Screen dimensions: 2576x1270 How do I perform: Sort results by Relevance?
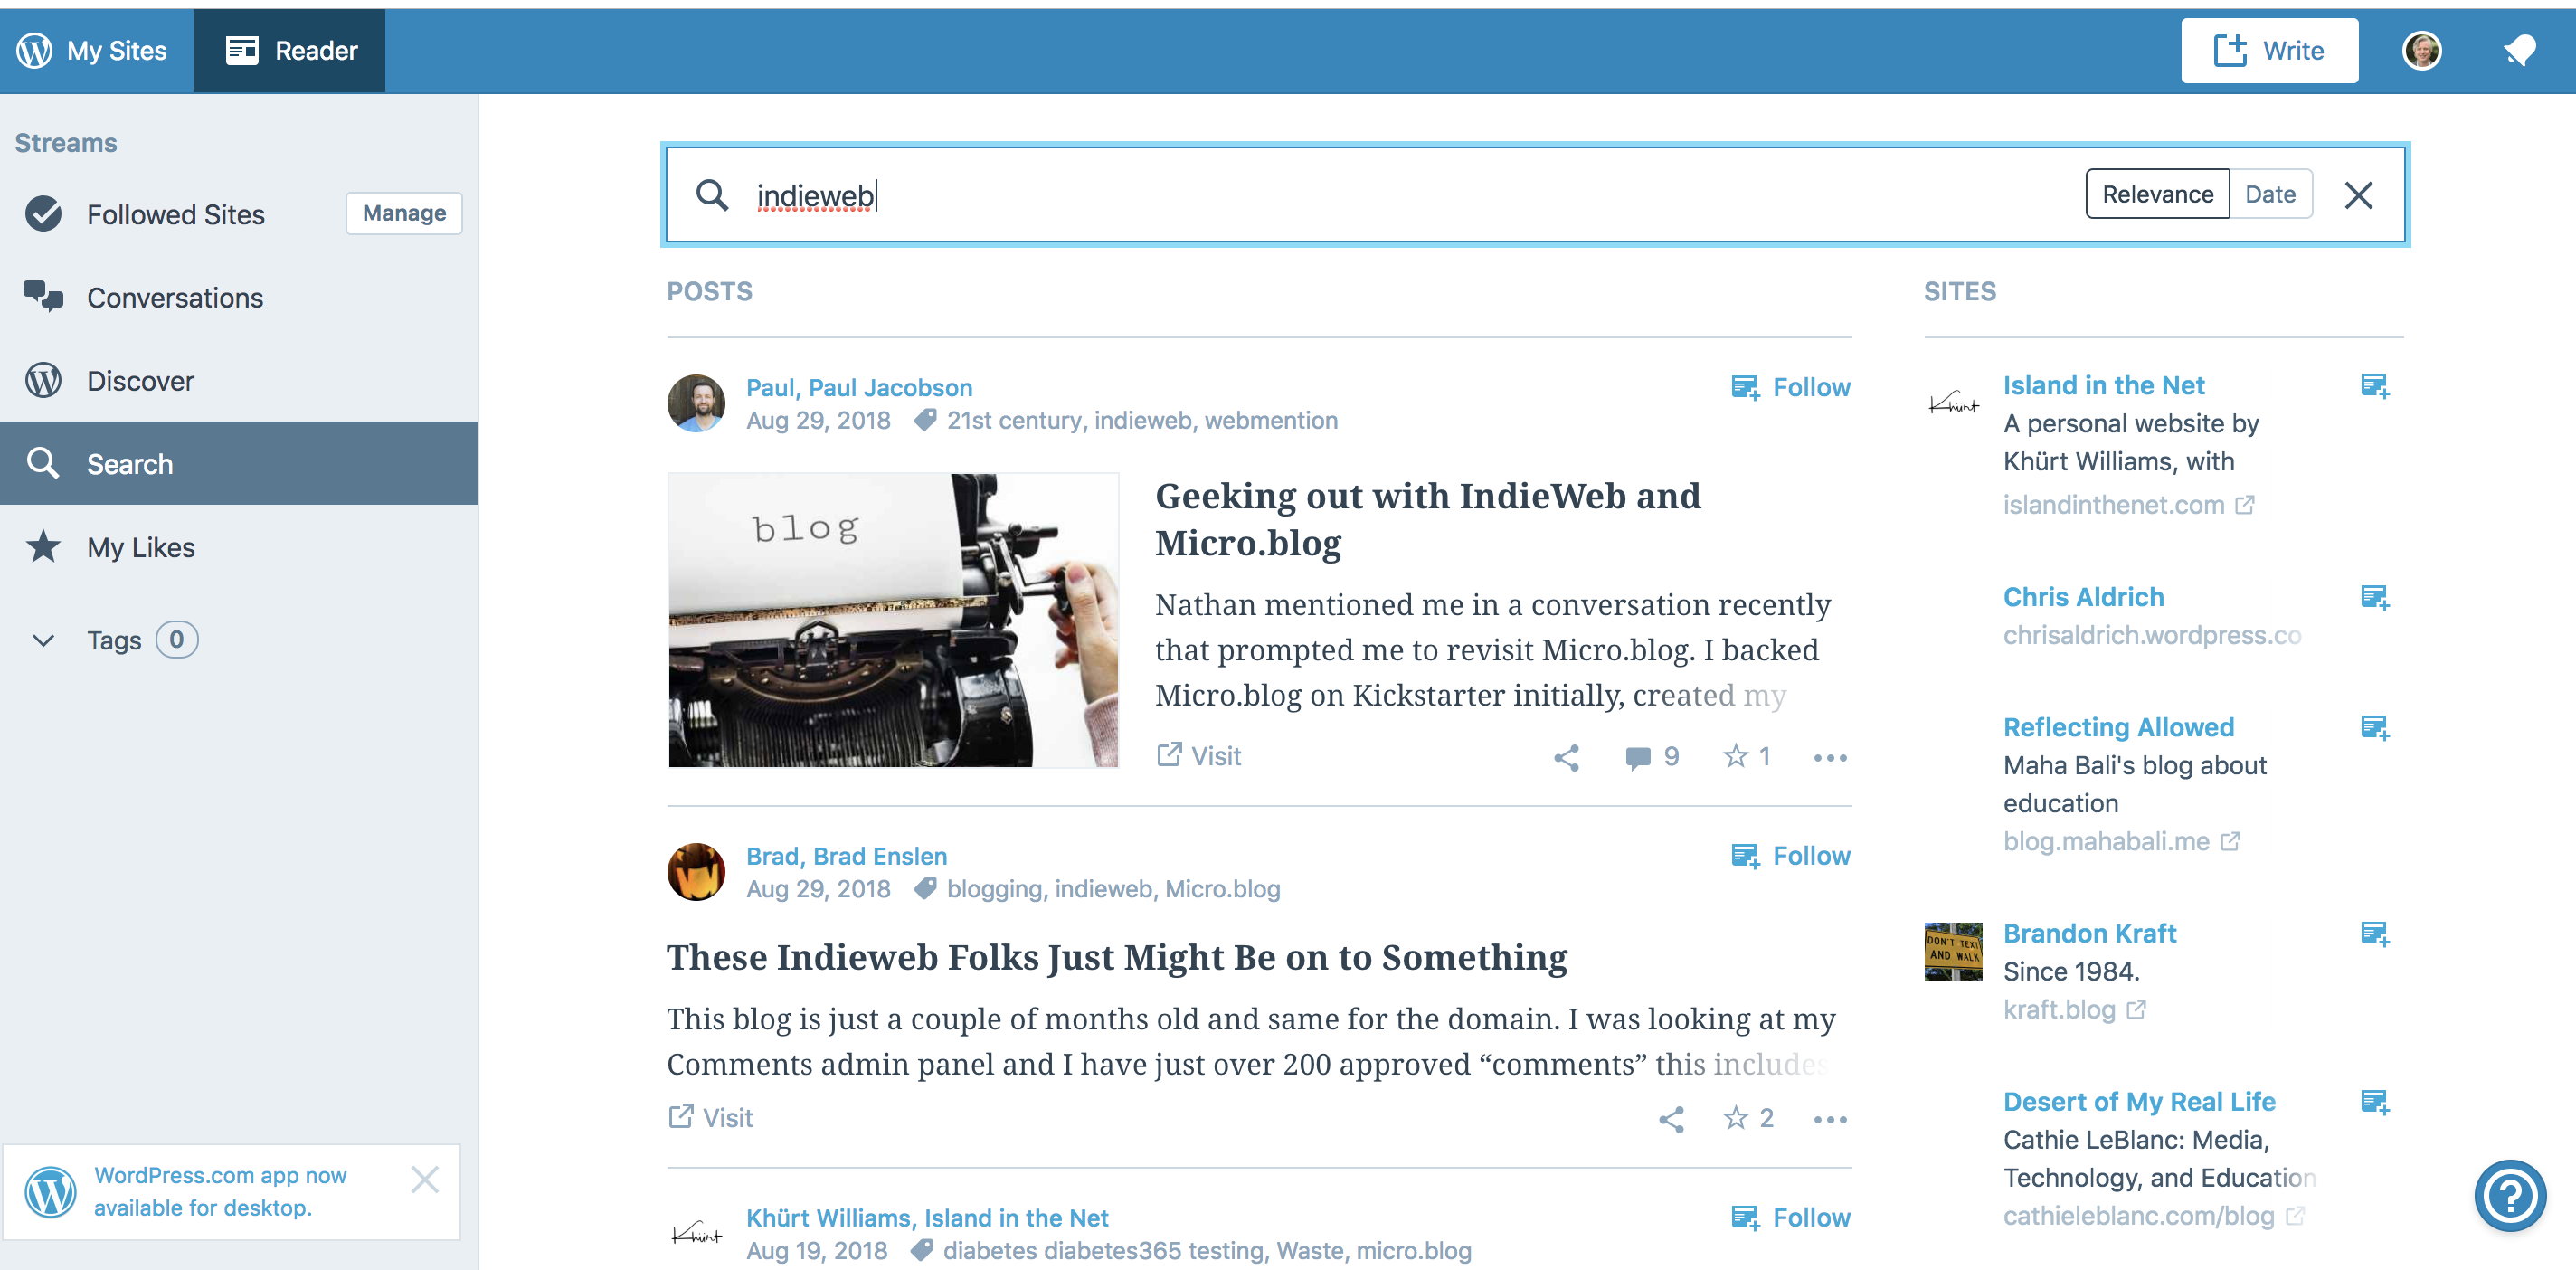point(2157,194)
